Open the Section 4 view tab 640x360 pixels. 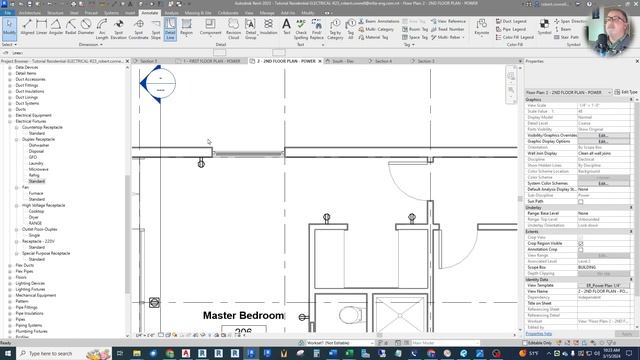click(383, 61)
